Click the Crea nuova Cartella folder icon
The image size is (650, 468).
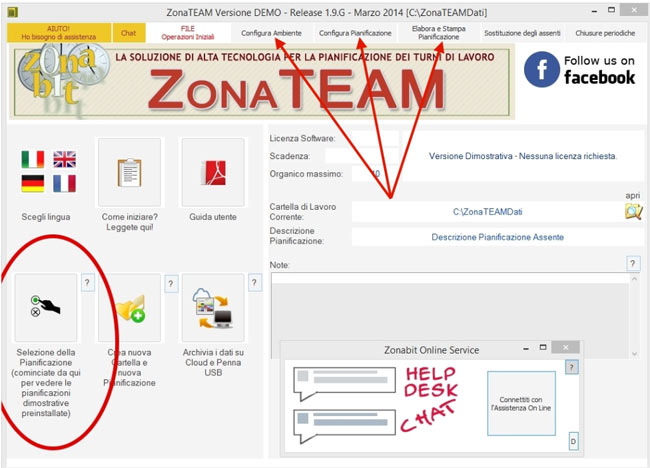tap(130, 307)
